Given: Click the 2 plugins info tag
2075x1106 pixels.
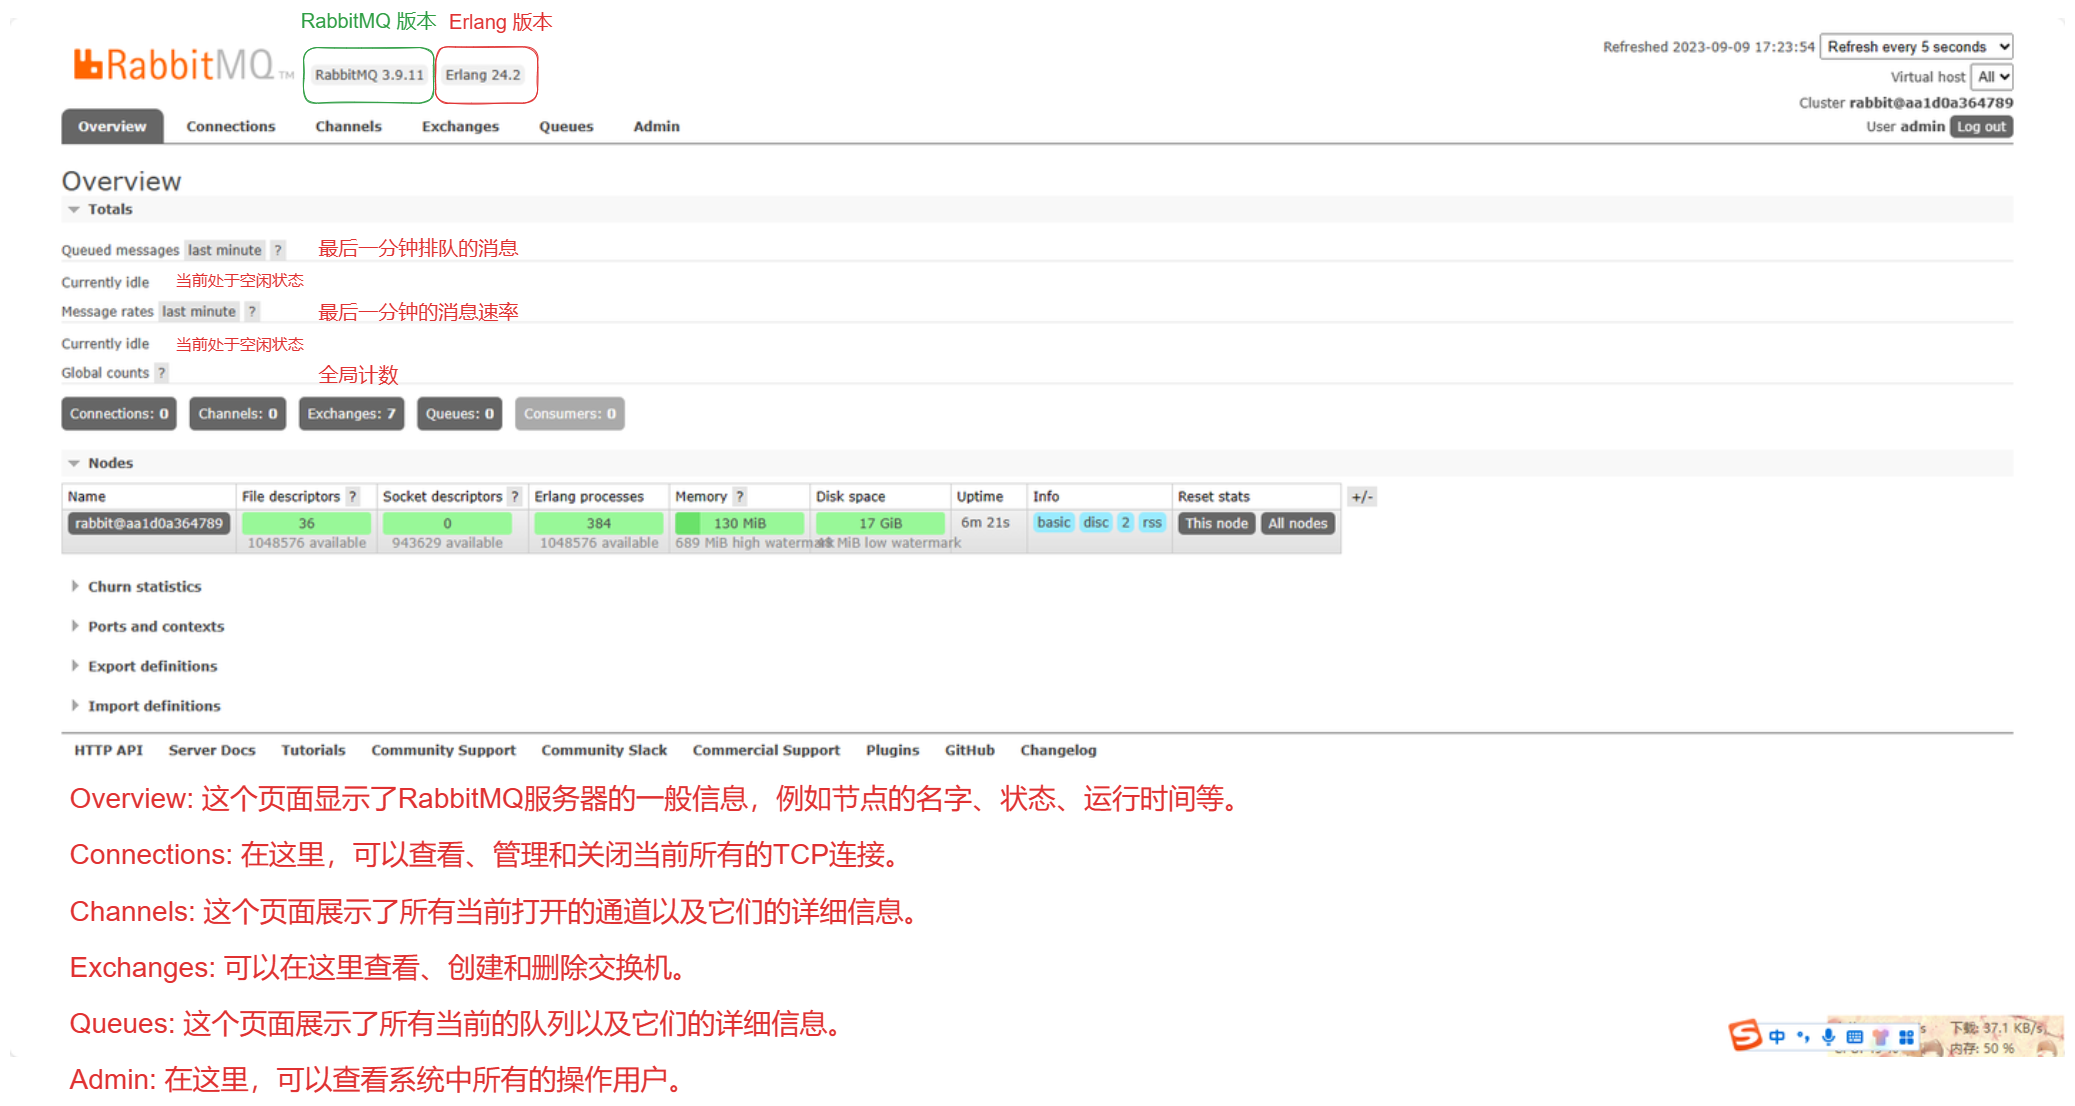Looking at the screenshot, I should coord(1125,522).
